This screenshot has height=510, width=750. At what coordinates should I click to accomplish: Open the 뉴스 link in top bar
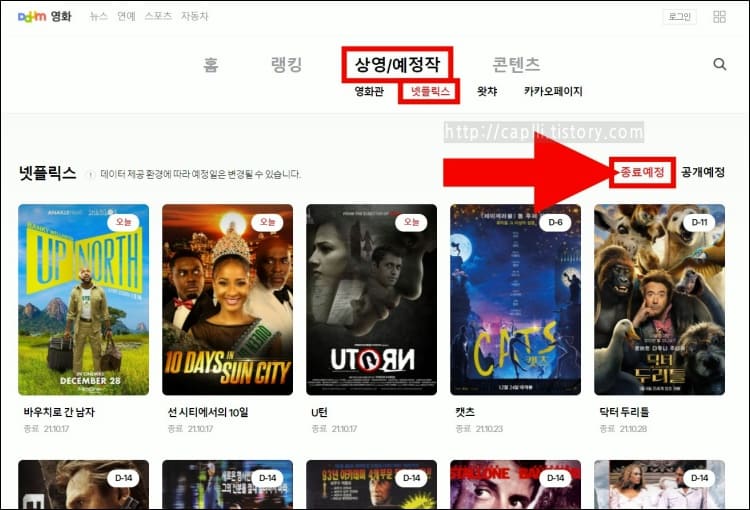coord(99,16)
